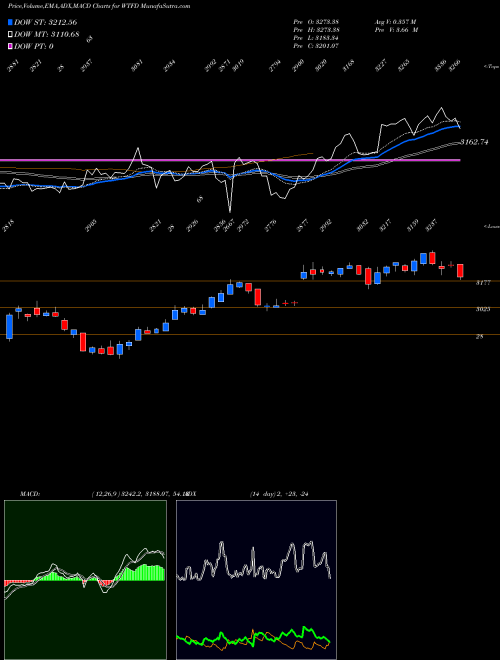
Task: Click the chart title mentioning MunafaSutra.com
Action: pyautogui.click(x=99, y=6)
